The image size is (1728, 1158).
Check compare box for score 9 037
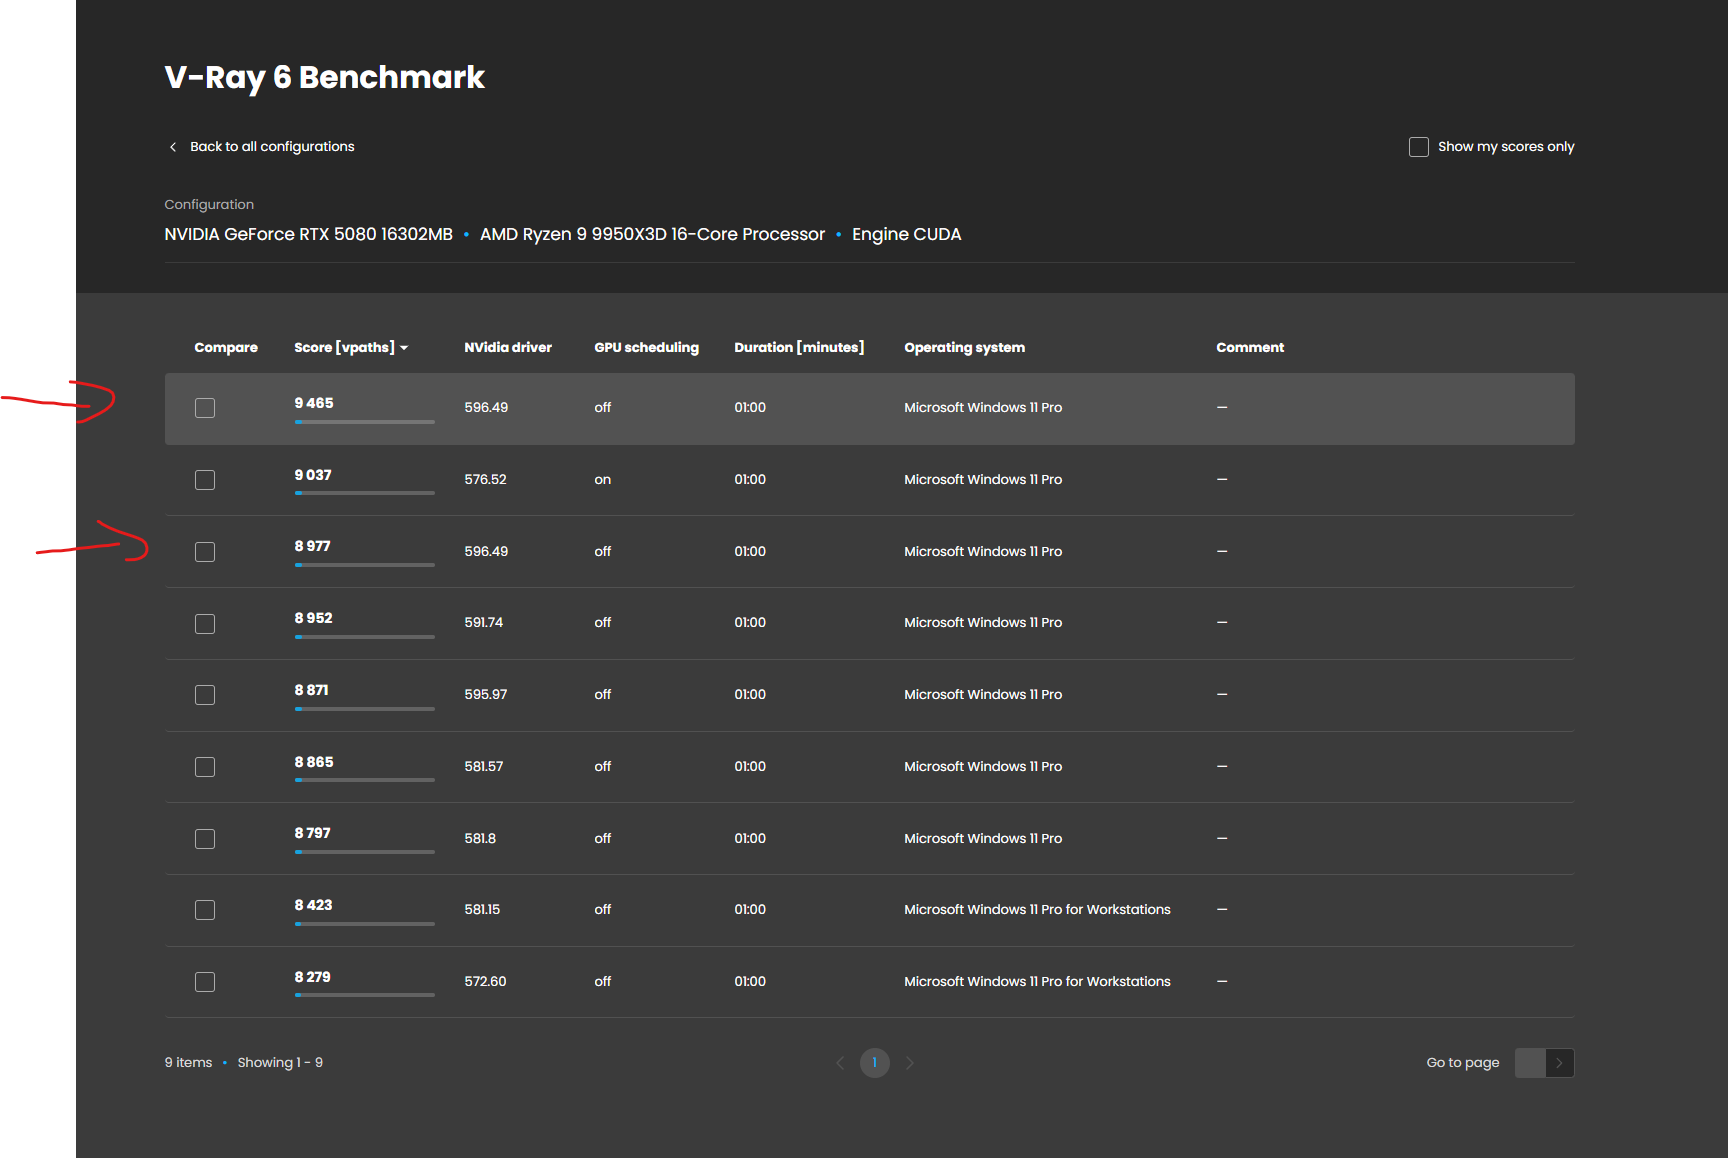pos(205,480)
